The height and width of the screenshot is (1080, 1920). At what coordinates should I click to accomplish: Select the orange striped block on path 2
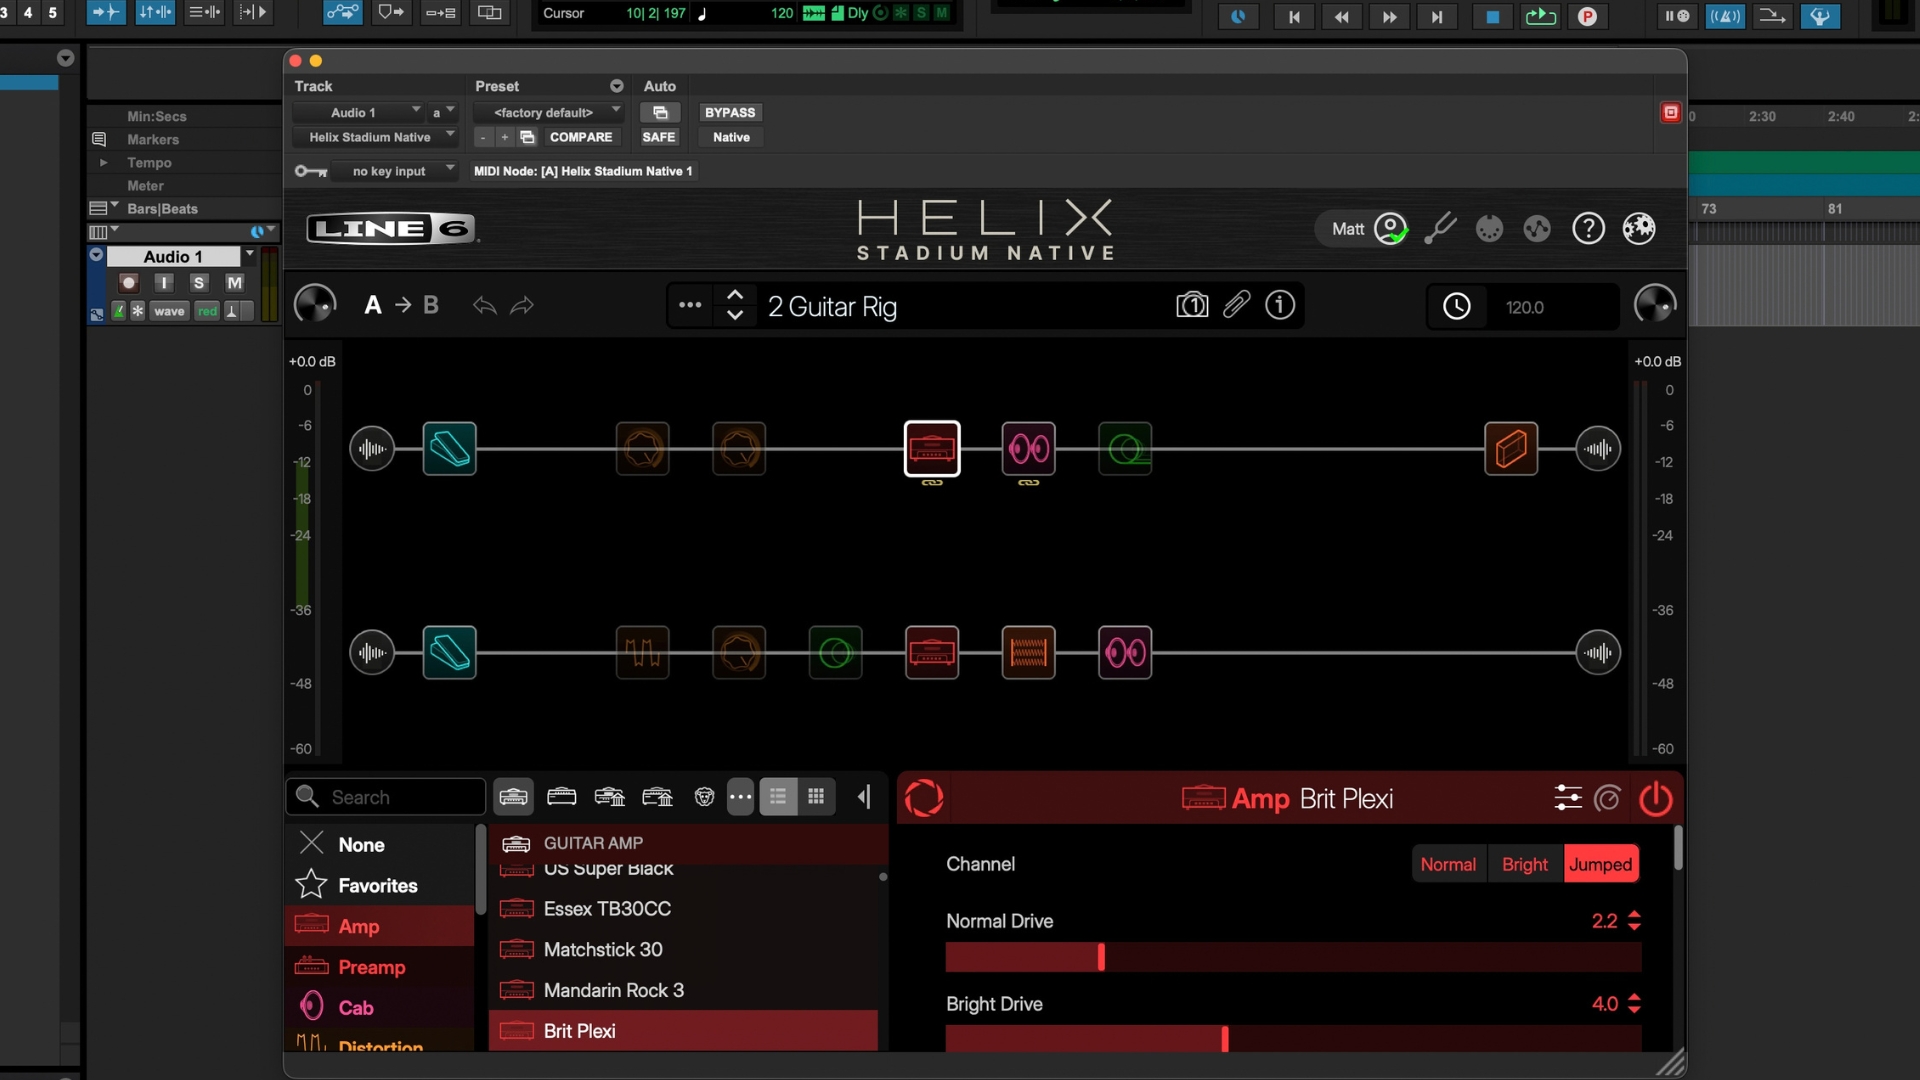[1029, 653]
